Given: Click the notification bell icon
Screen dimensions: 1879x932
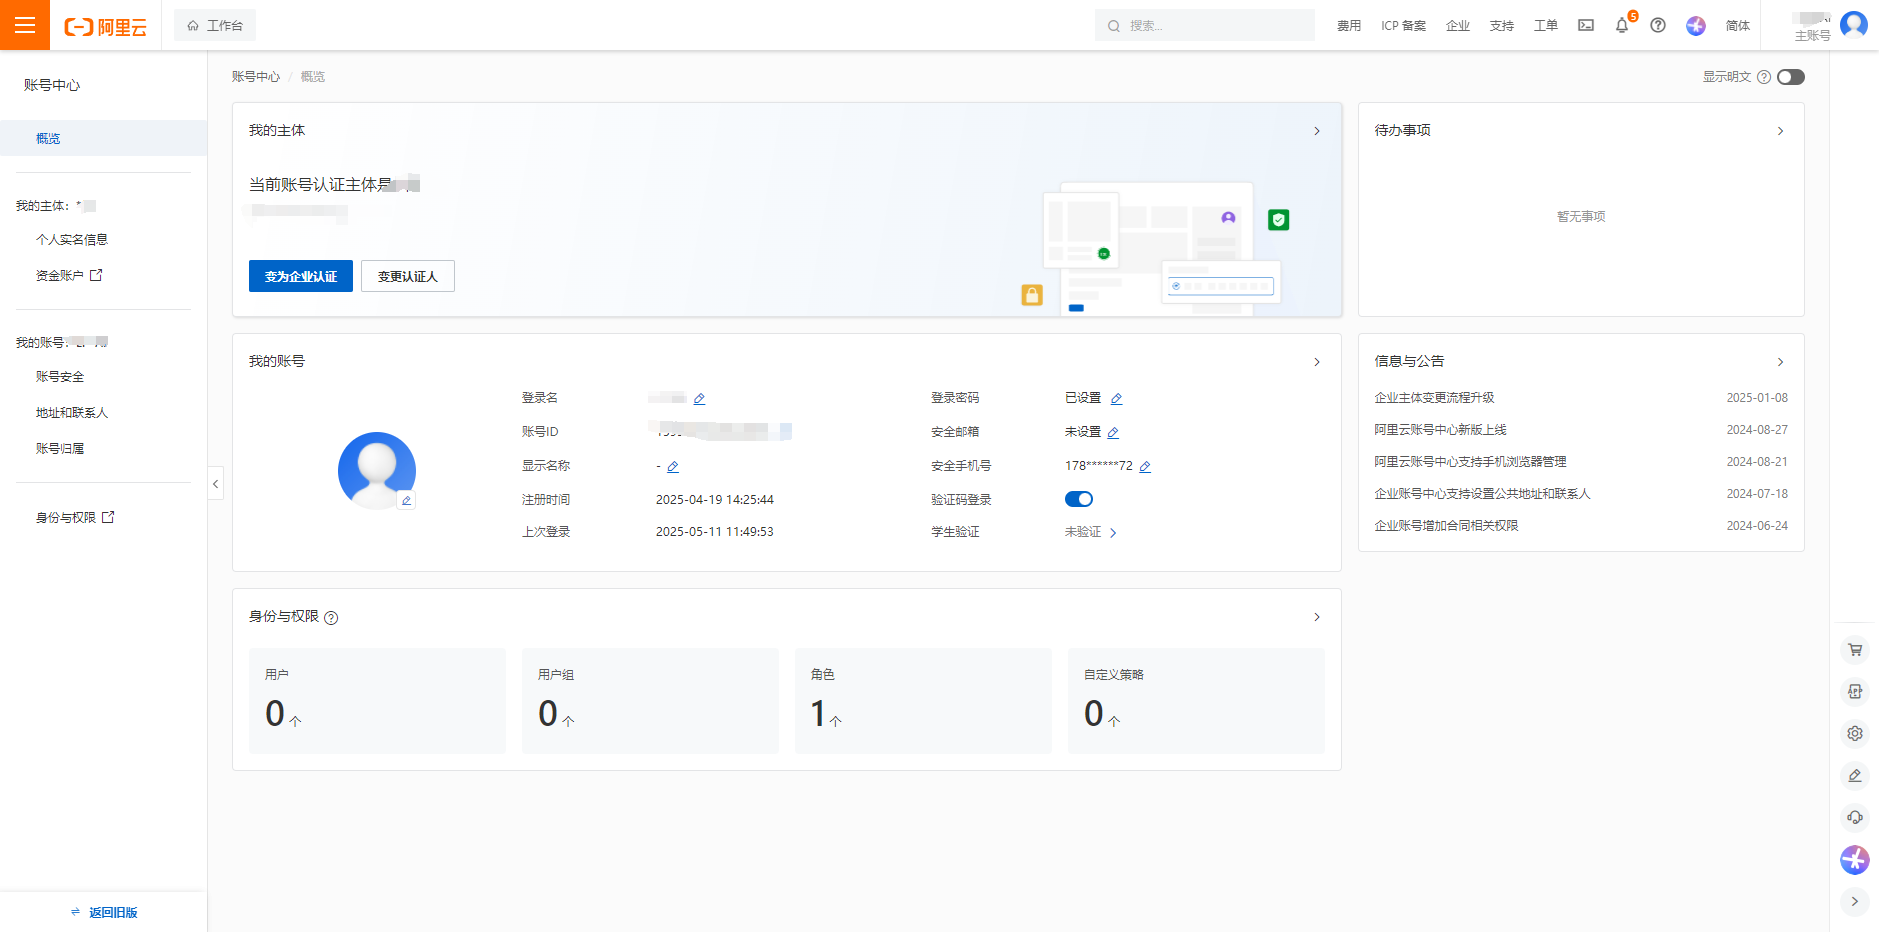Looking at the screenshot, I should (1621, 26).
